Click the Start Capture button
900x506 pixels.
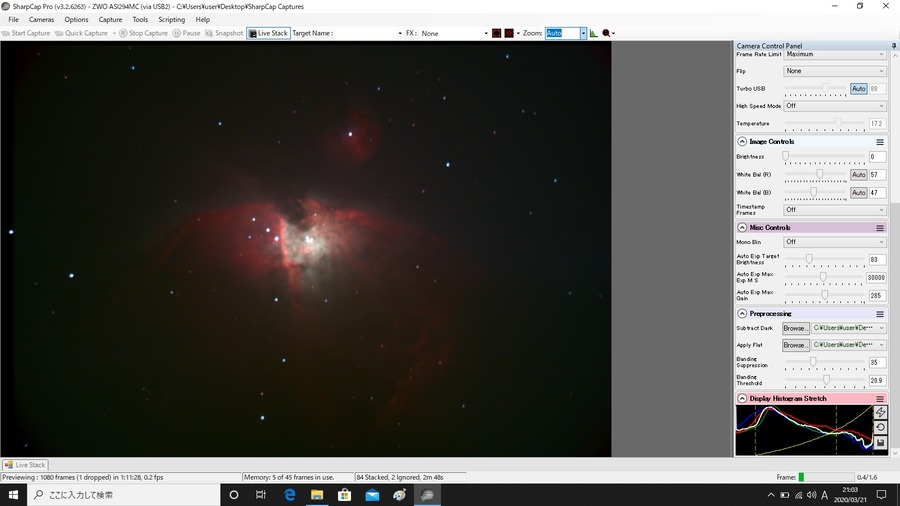(x=26, y=33)
